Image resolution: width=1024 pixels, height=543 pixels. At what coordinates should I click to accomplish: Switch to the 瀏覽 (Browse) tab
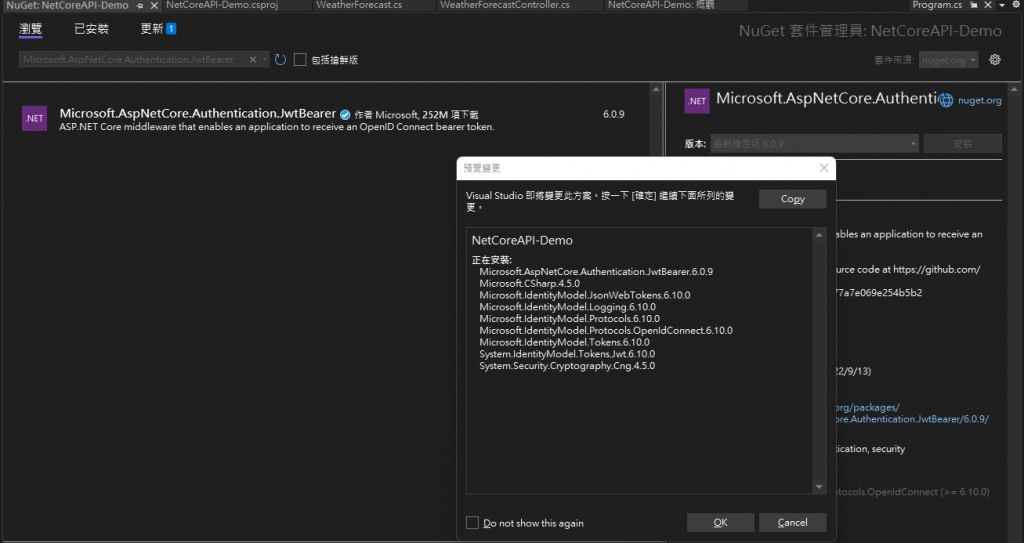pyautogui.click(x=31, y=29)
